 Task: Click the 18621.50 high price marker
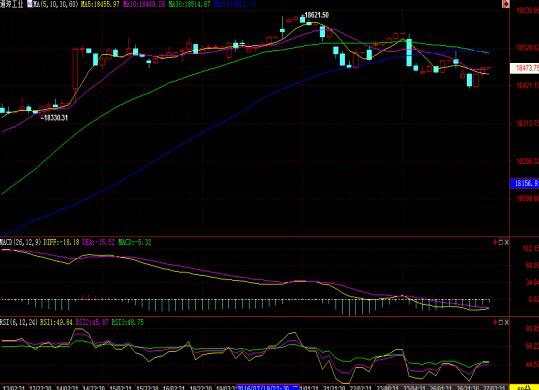pos(317,15)
